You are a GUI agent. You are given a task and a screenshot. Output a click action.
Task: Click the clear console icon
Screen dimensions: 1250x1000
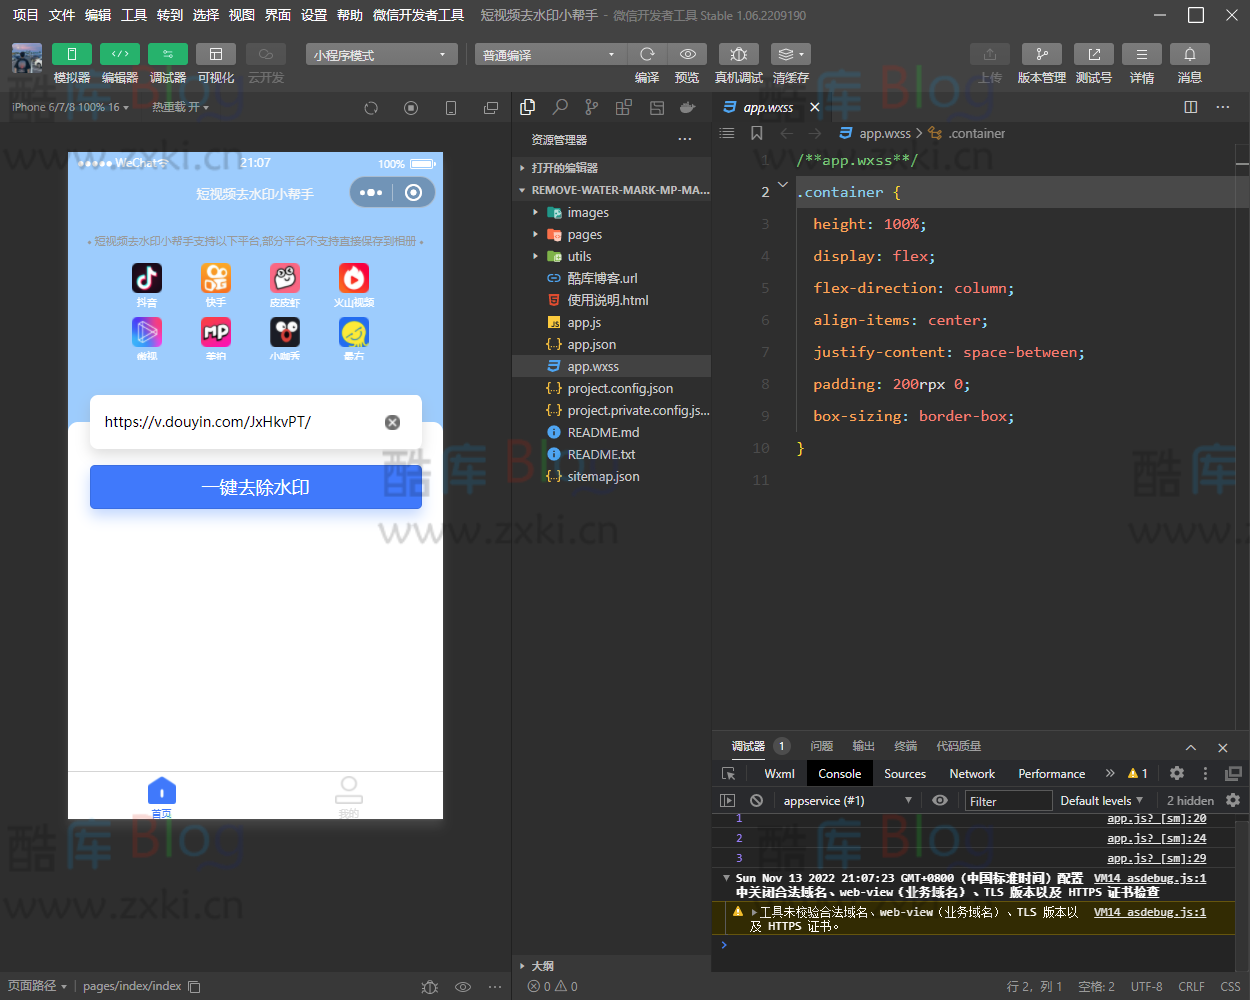click(757, 801)
